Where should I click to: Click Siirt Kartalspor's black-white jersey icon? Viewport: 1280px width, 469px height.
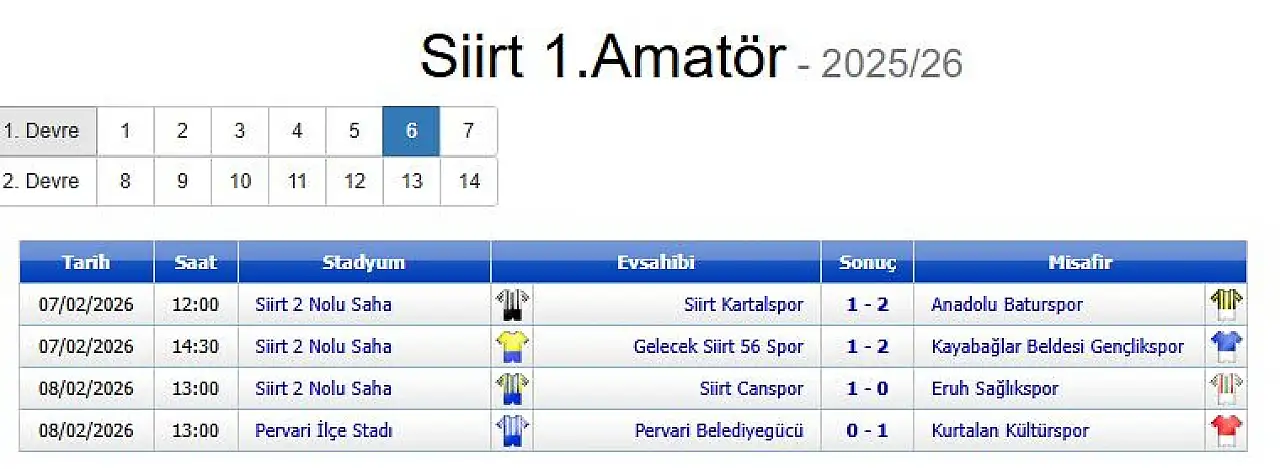513,304
